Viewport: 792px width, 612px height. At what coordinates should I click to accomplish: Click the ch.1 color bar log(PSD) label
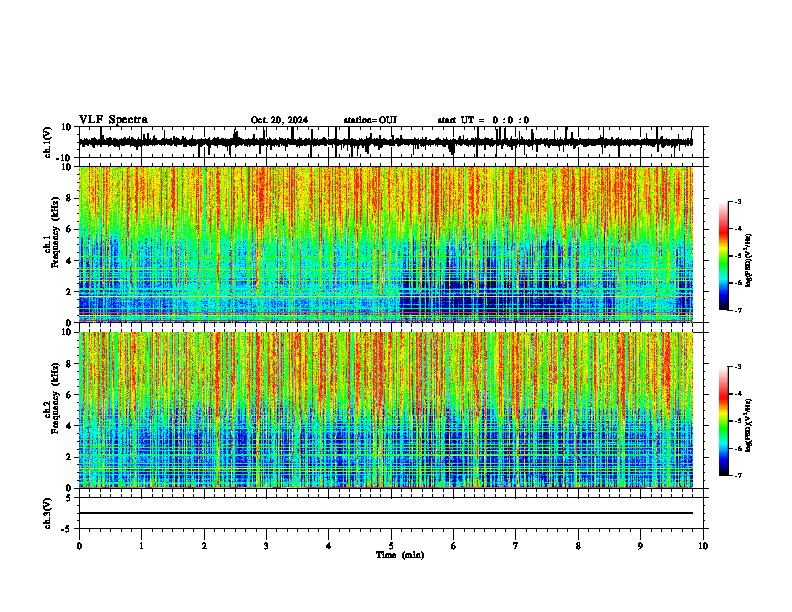tap(749, 261)
